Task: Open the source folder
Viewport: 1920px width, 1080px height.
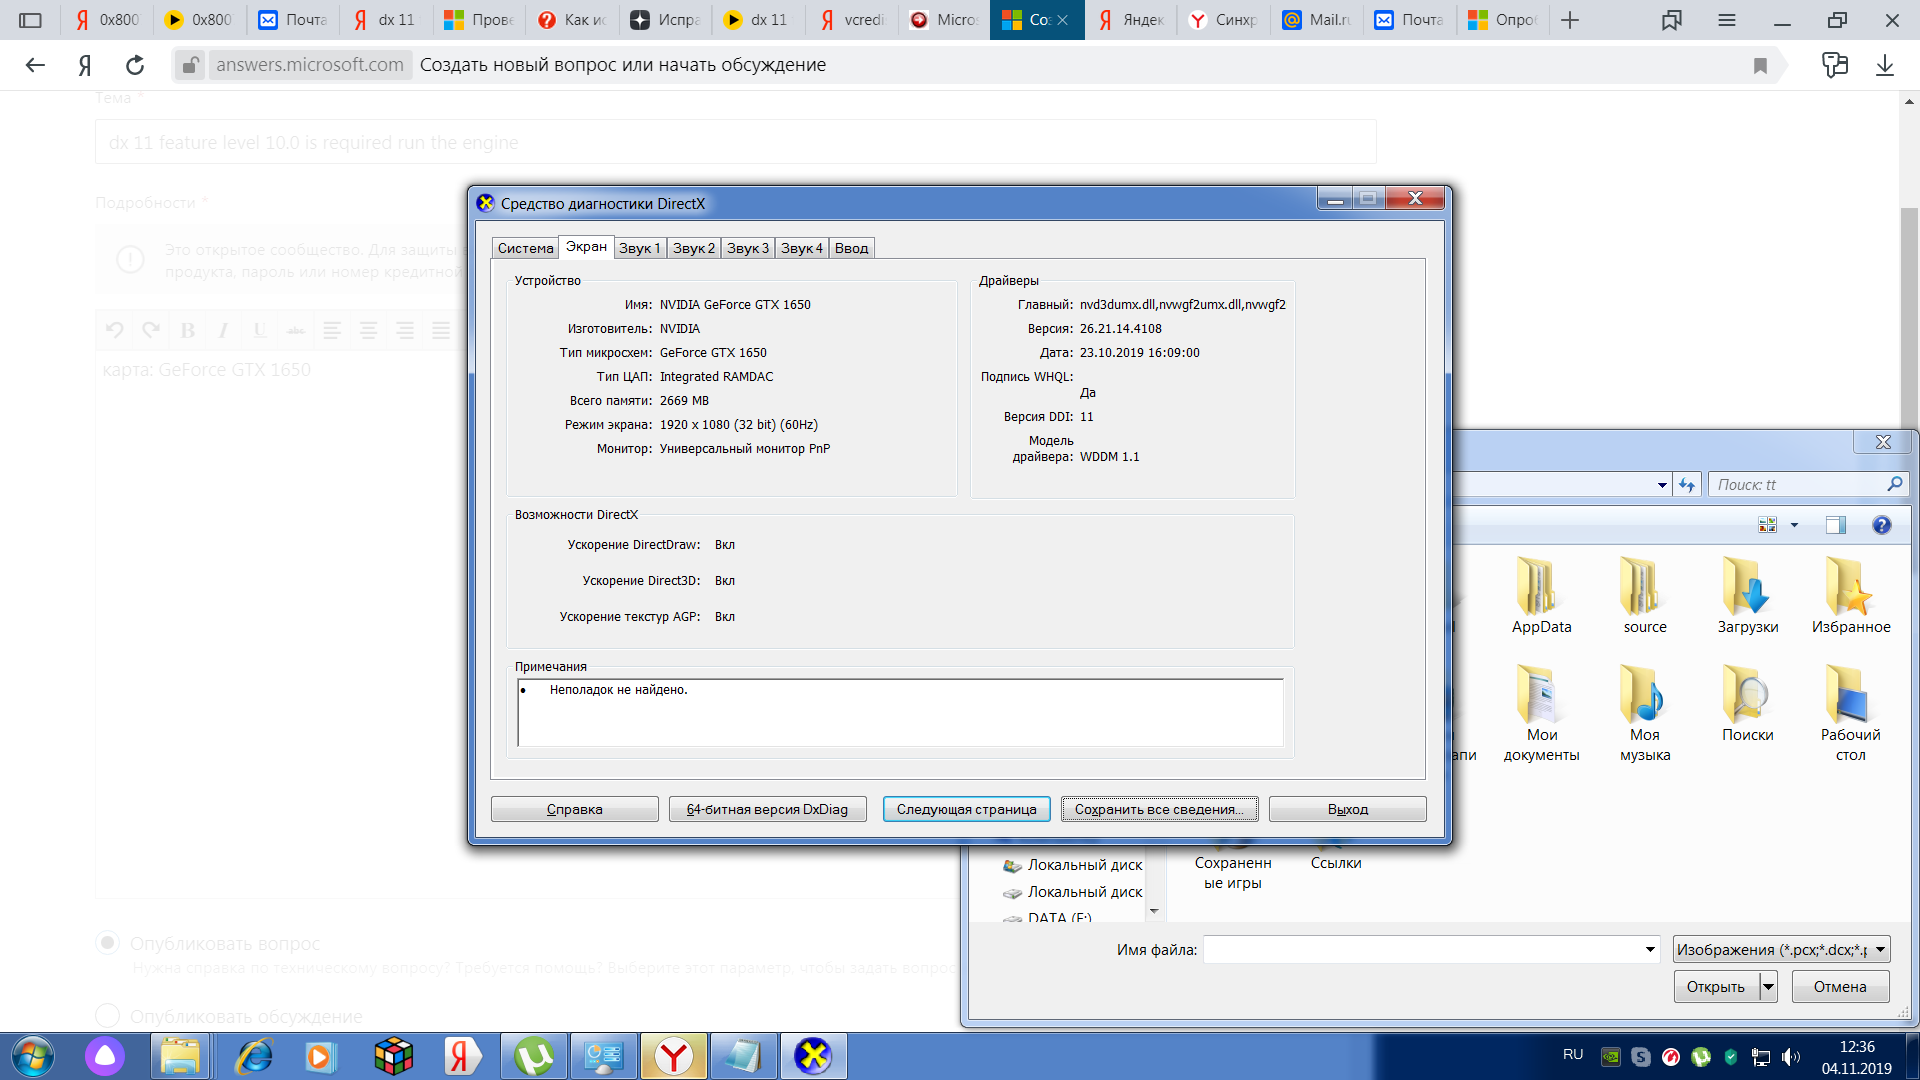Action: (x=1645, y=596)
